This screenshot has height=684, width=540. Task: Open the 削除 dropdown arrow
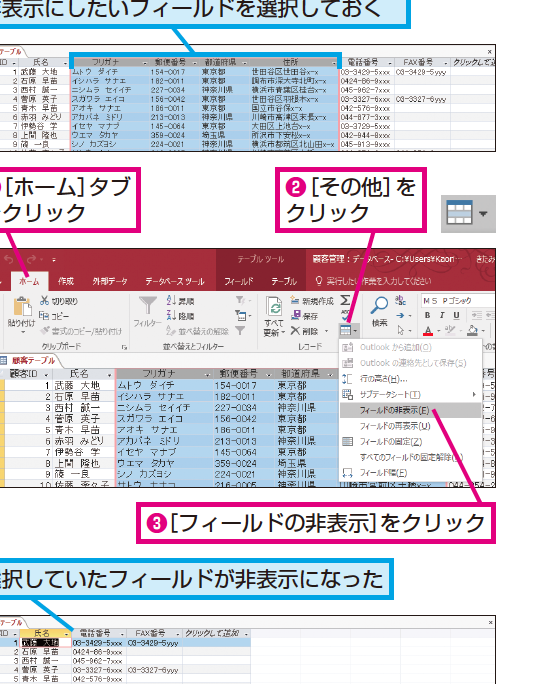click(326, 331)
